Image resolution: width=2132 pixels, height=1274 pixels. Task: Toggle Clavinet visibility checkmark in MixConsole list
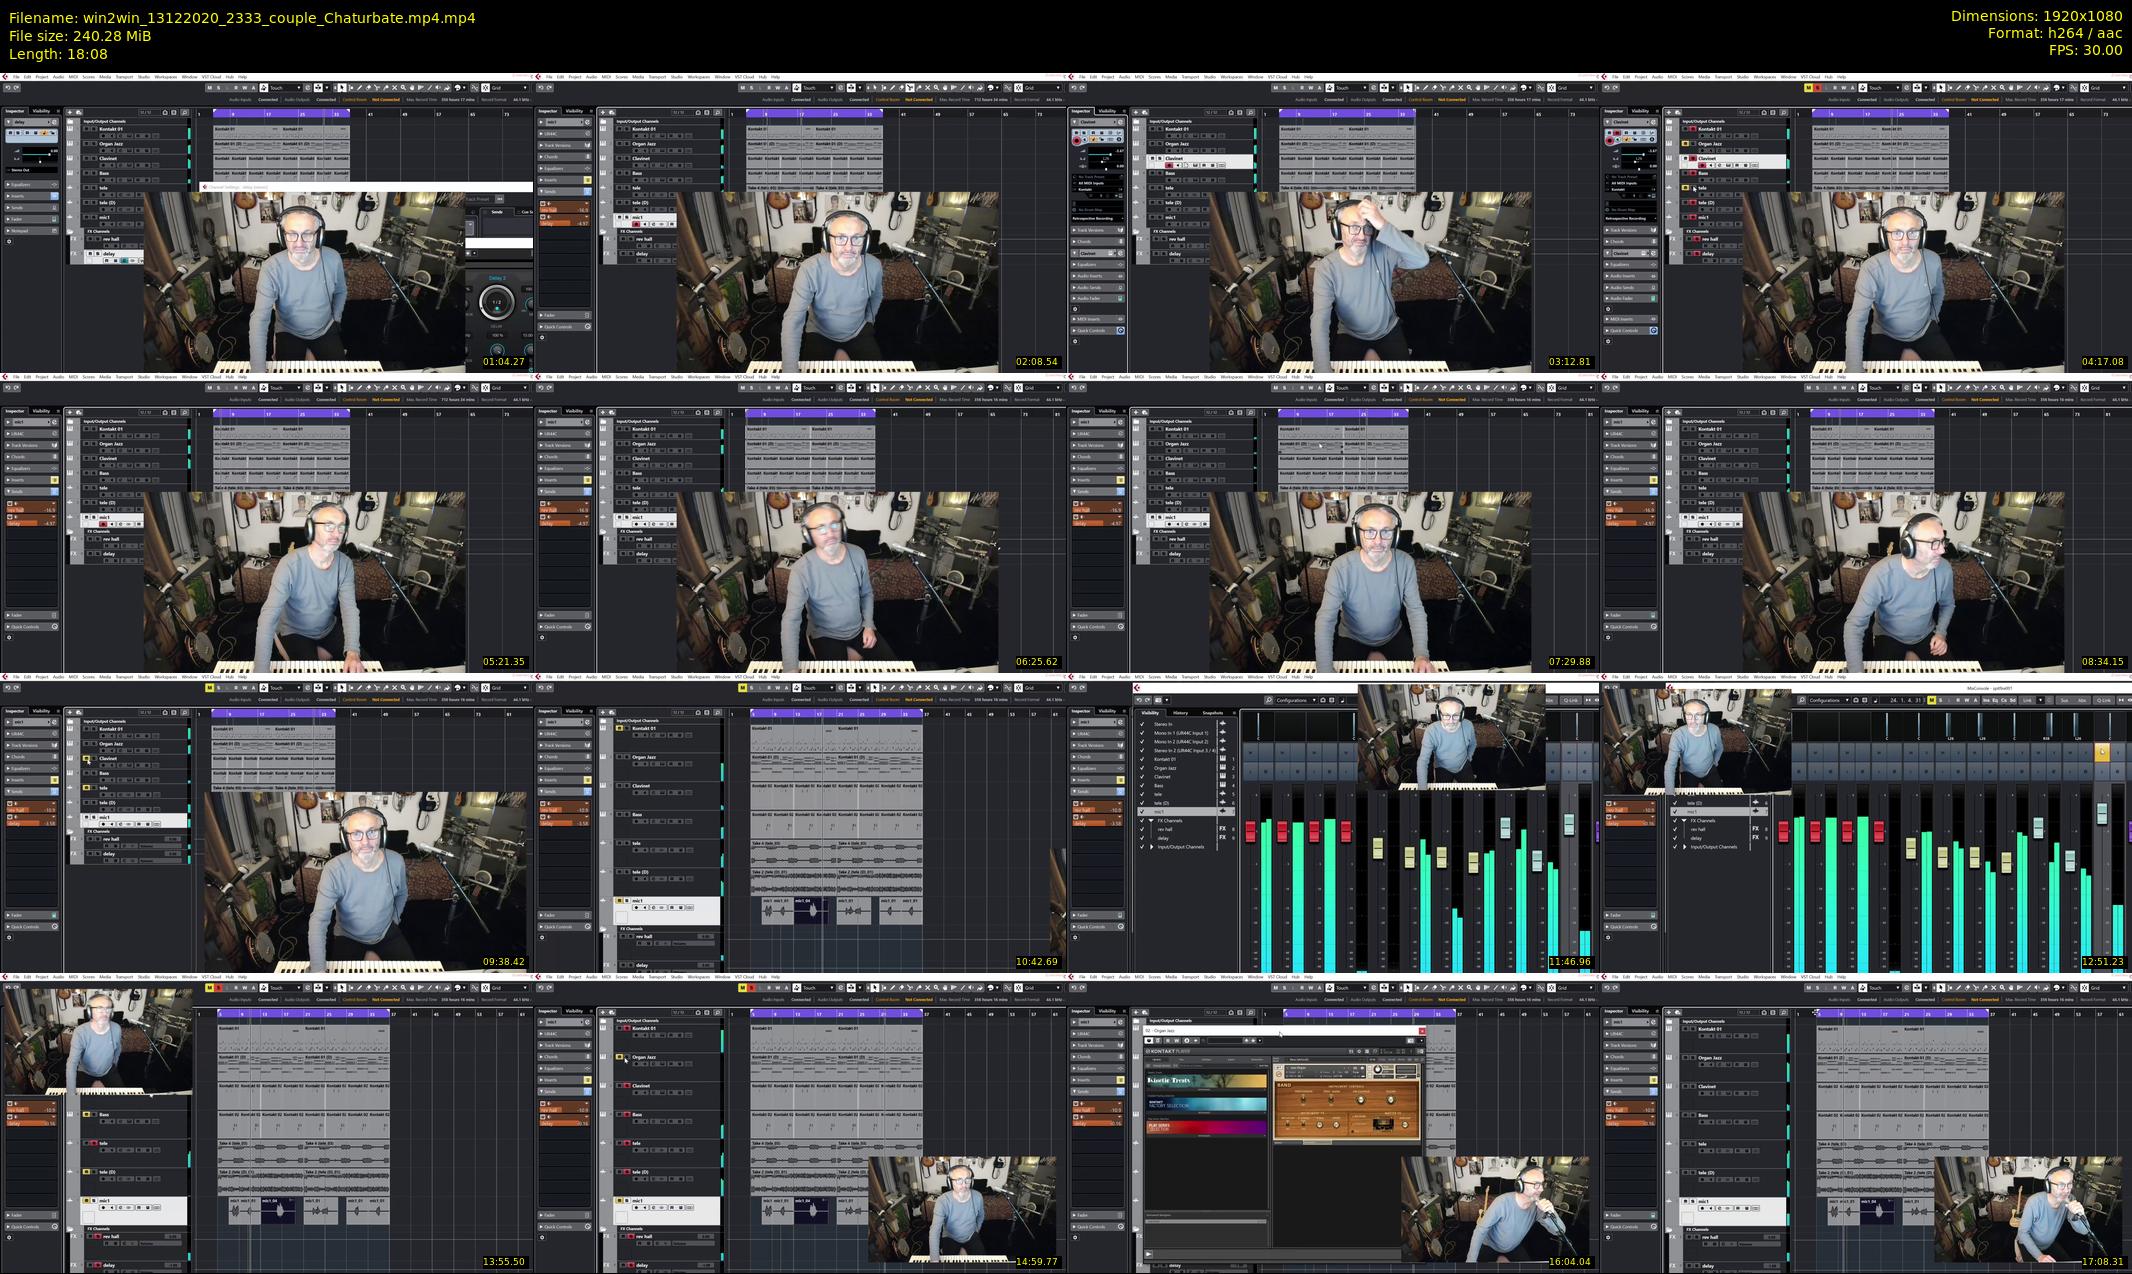tap(1143, 777)
